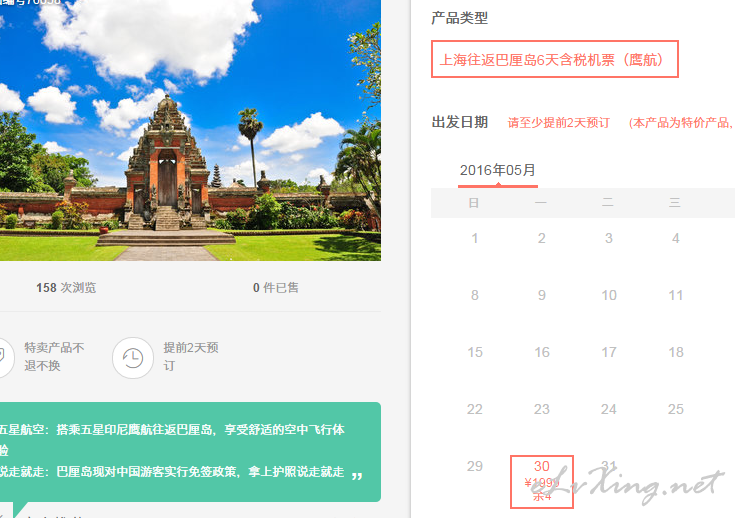The image size is (735, 518).
Task: Click calendar date 15
Action: click(475, 352)
